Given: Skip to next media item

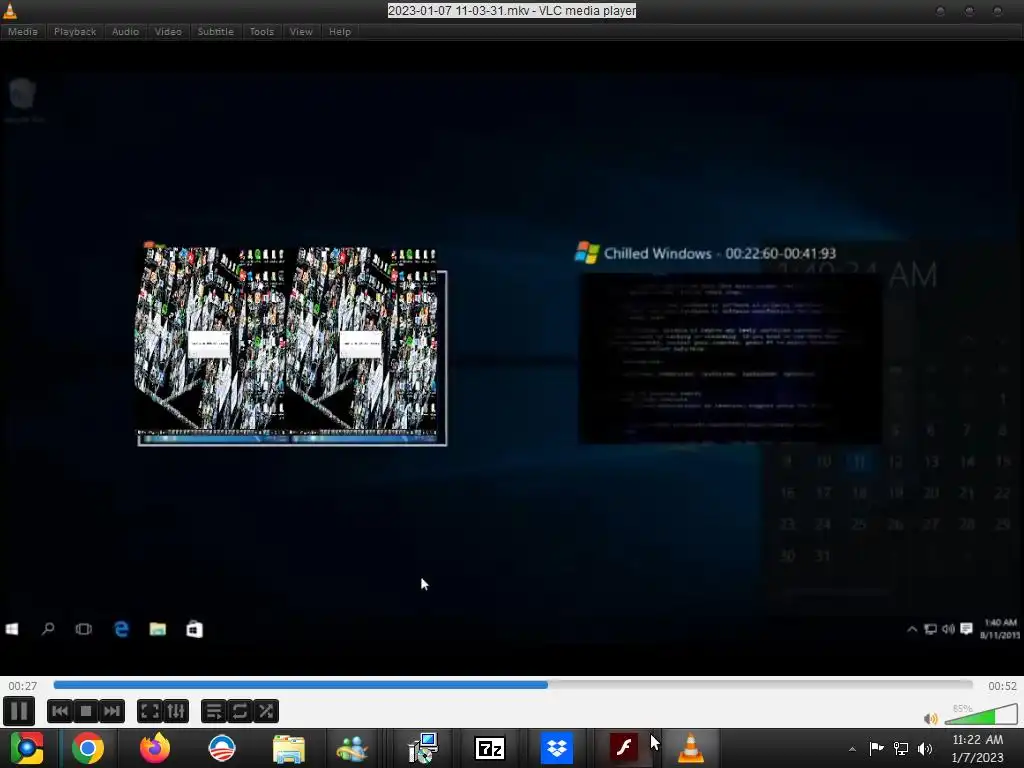Looking at the screenshot, I should 112,711.
